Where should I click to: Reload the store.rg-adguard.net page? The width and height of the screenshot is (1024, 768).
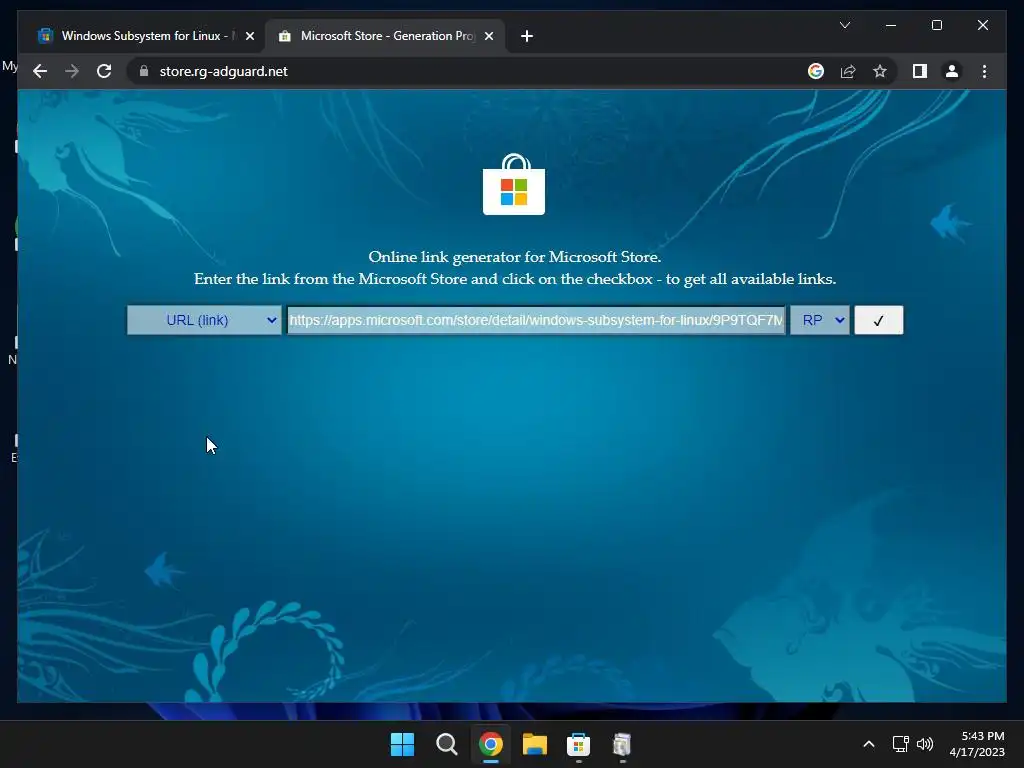[x=104, y=71]
